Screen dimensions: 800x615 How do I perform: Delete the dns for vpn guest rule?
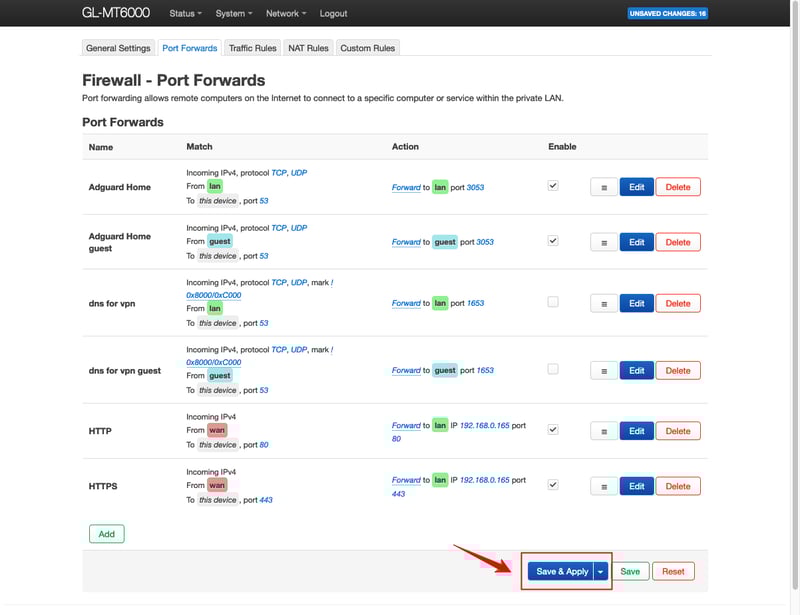pos(678,370)
